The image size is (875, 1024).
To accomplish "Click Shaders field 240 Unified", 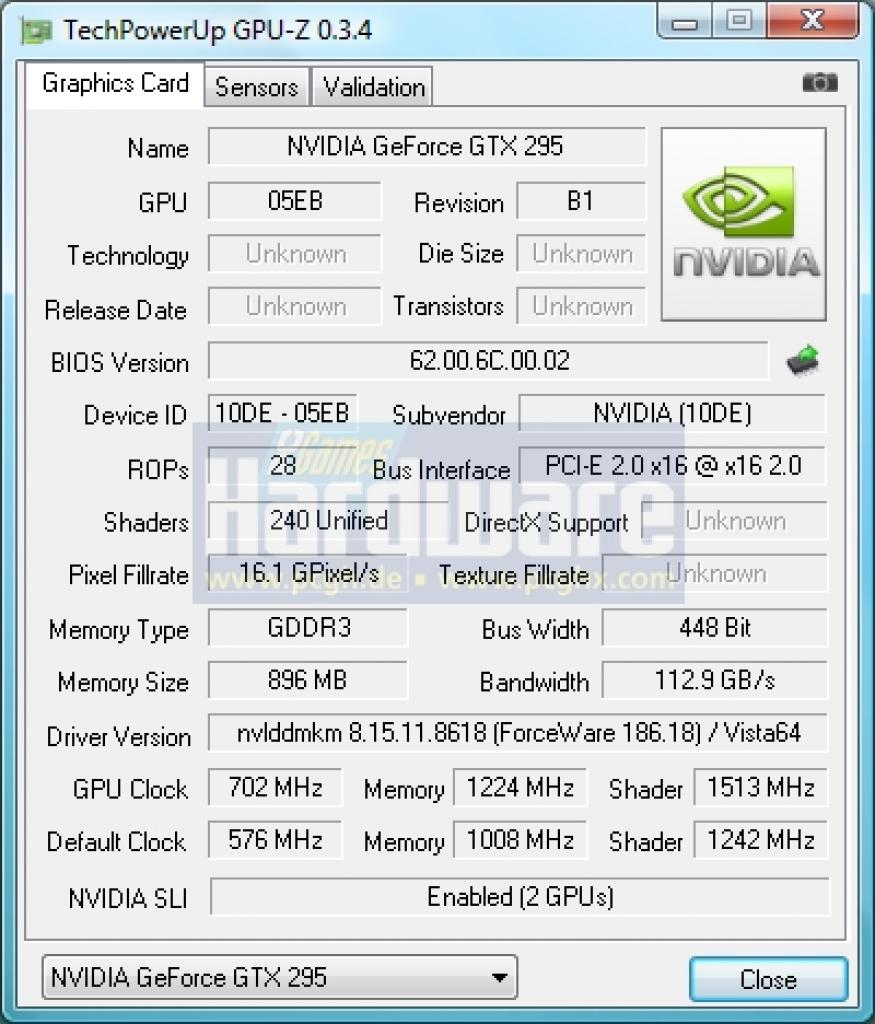I will [x=328, y=520].
